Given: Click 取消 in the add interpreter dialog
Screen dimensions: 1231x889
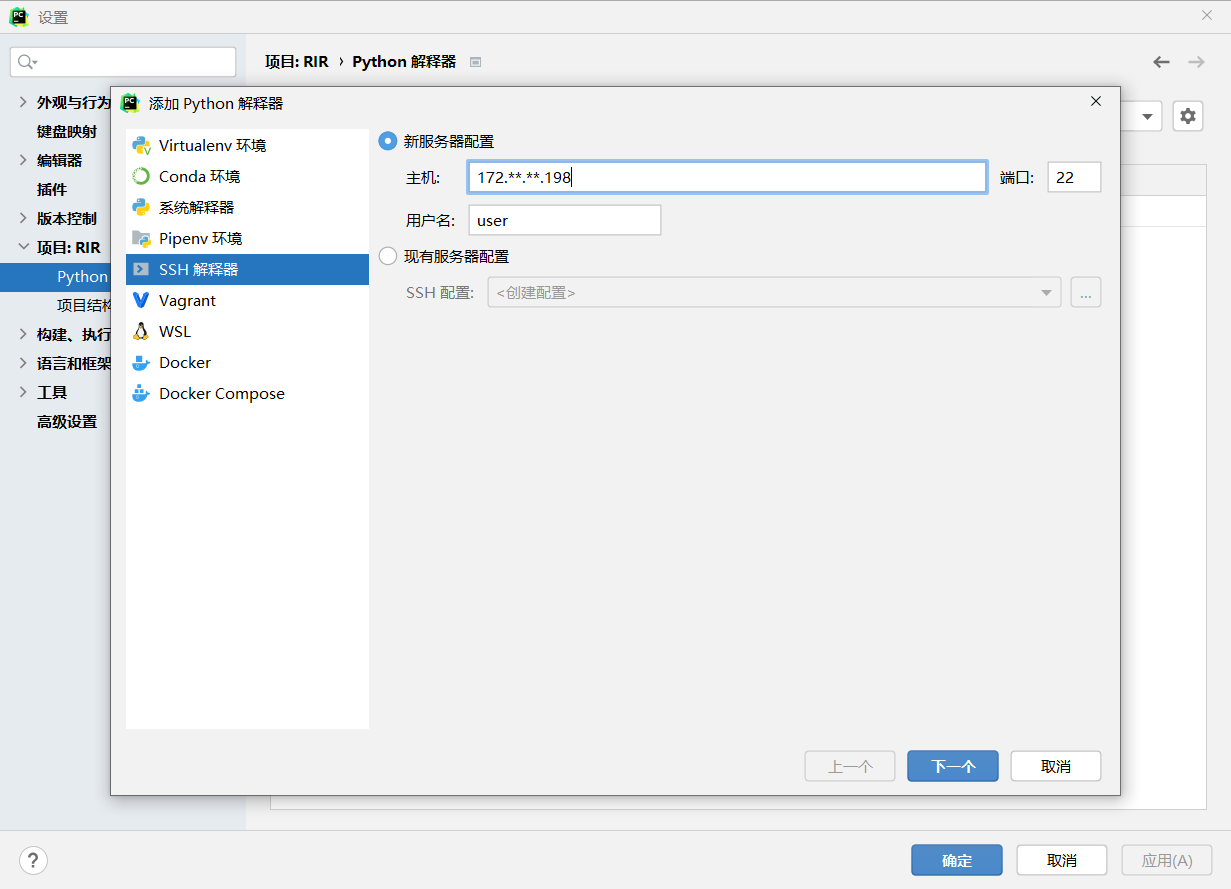Looking at the screenshot, I should [x=1056, y=766].
